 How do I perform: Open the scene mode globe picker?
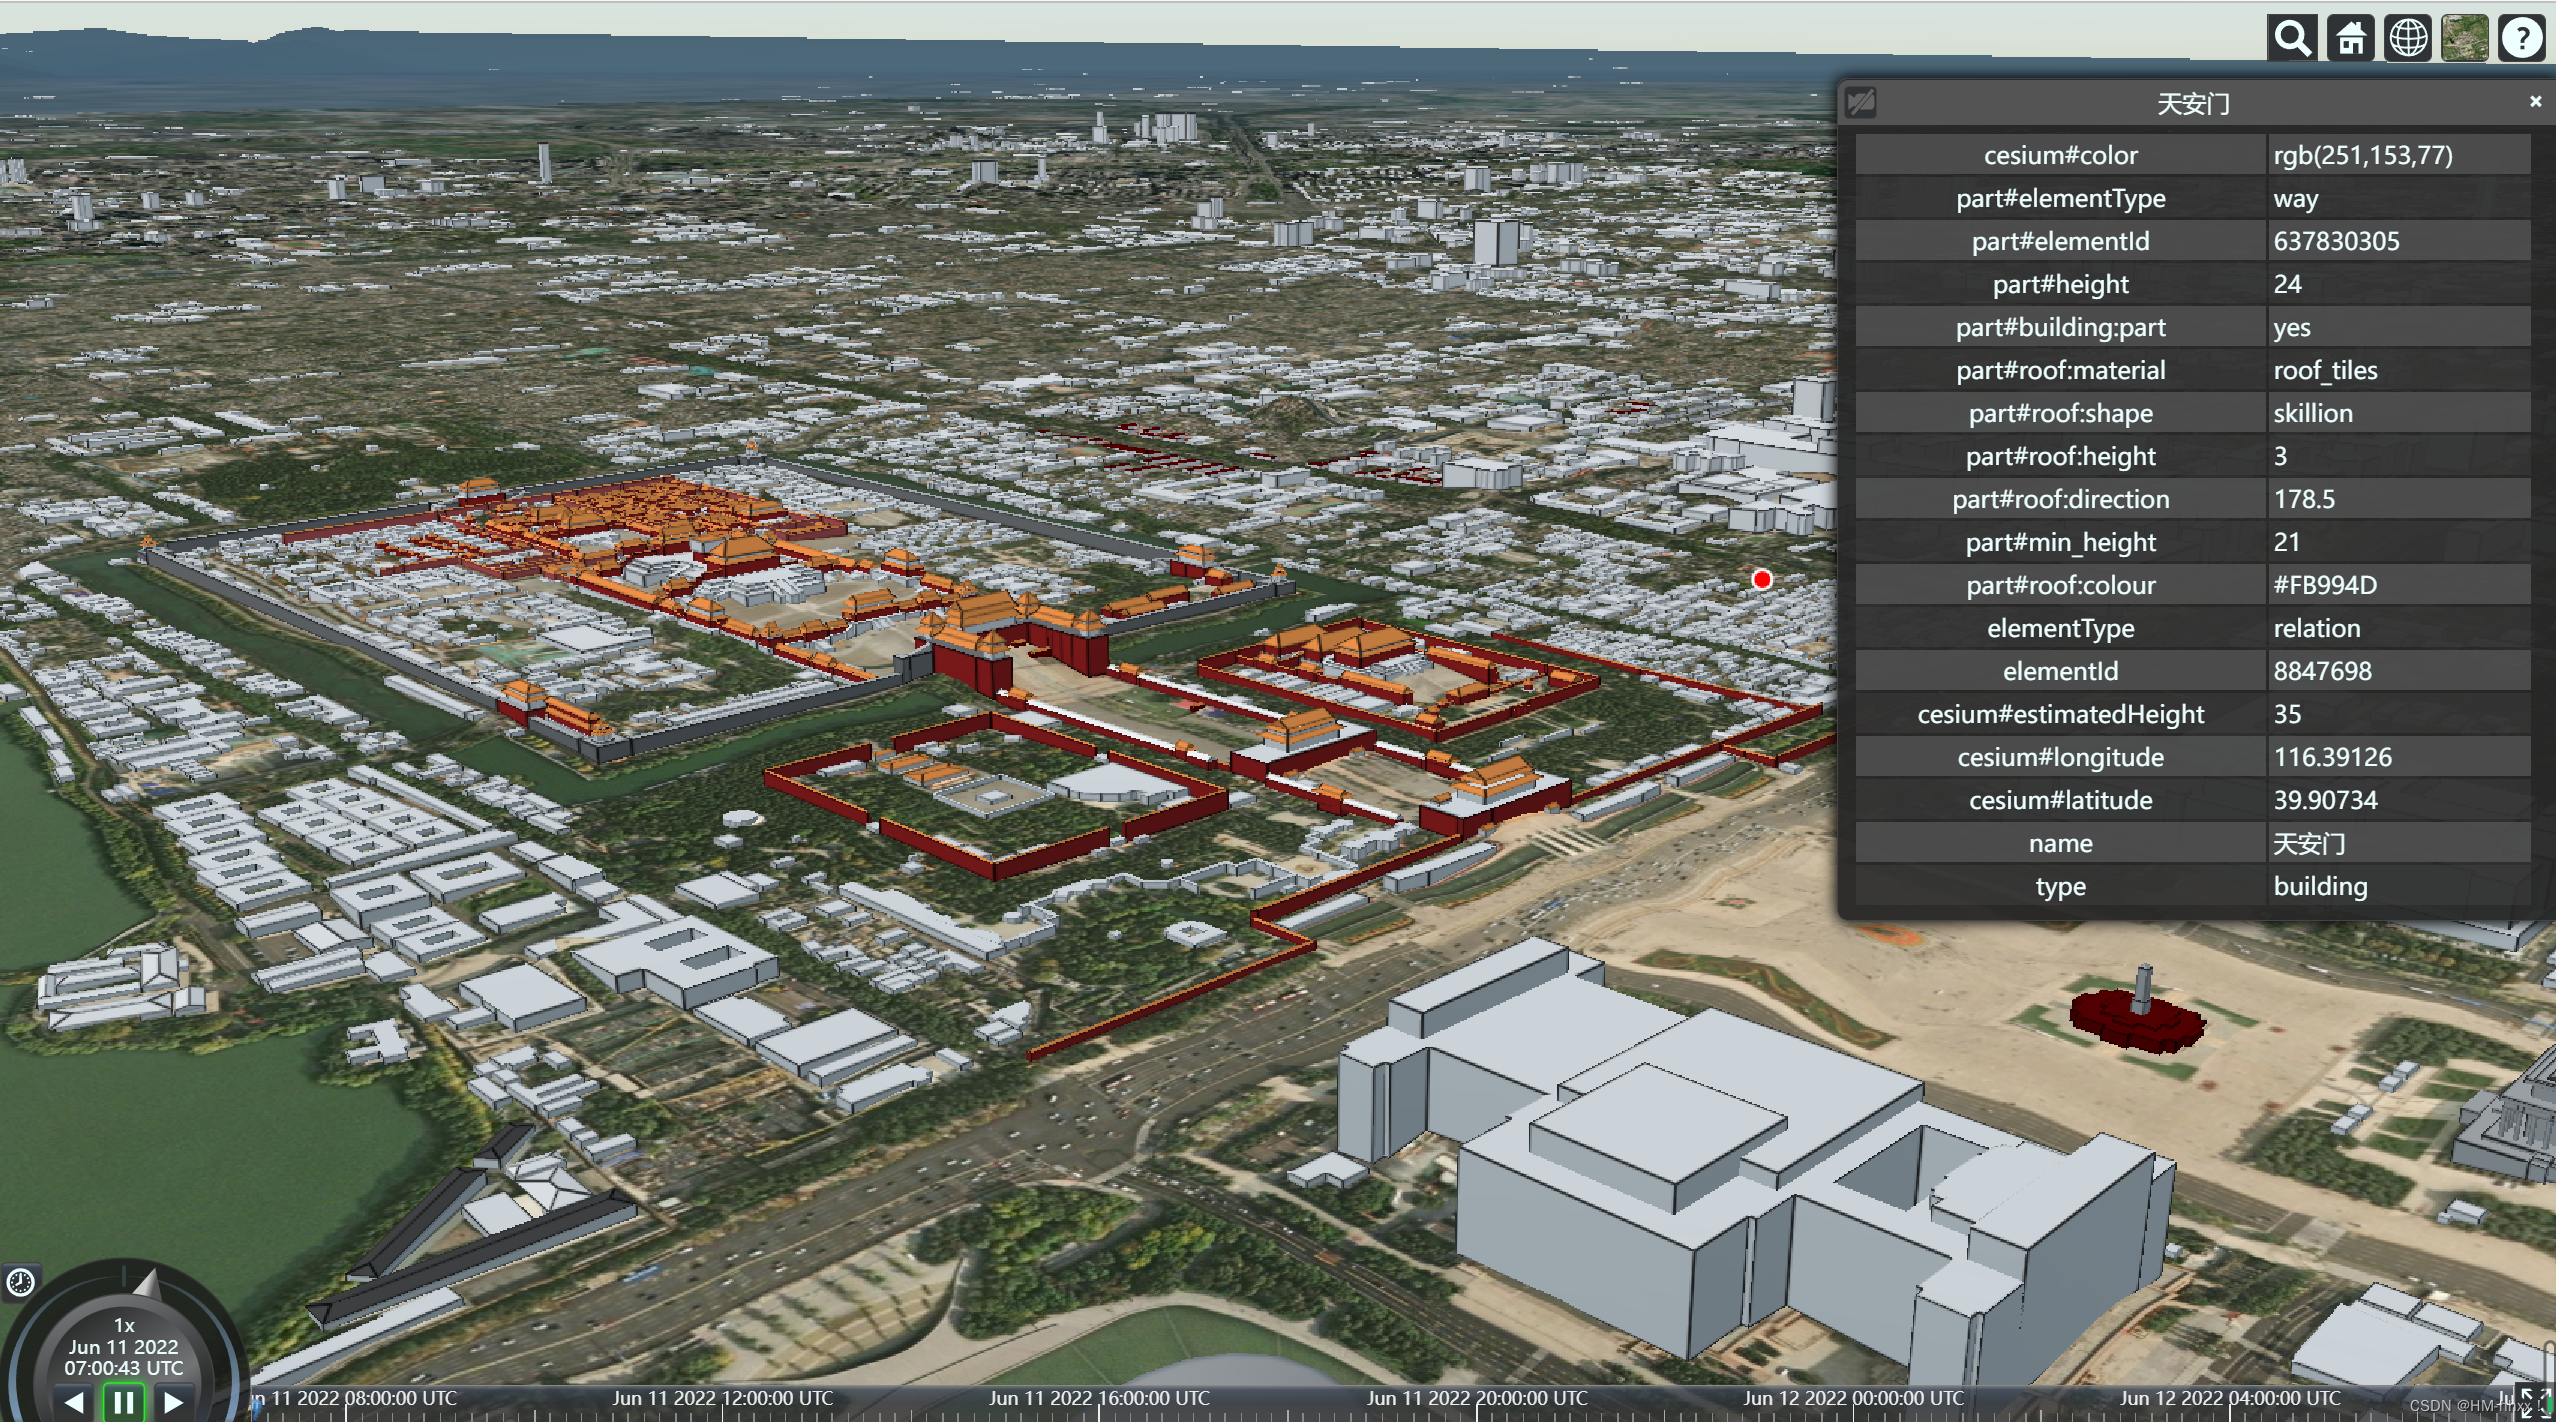point(2407,39)
